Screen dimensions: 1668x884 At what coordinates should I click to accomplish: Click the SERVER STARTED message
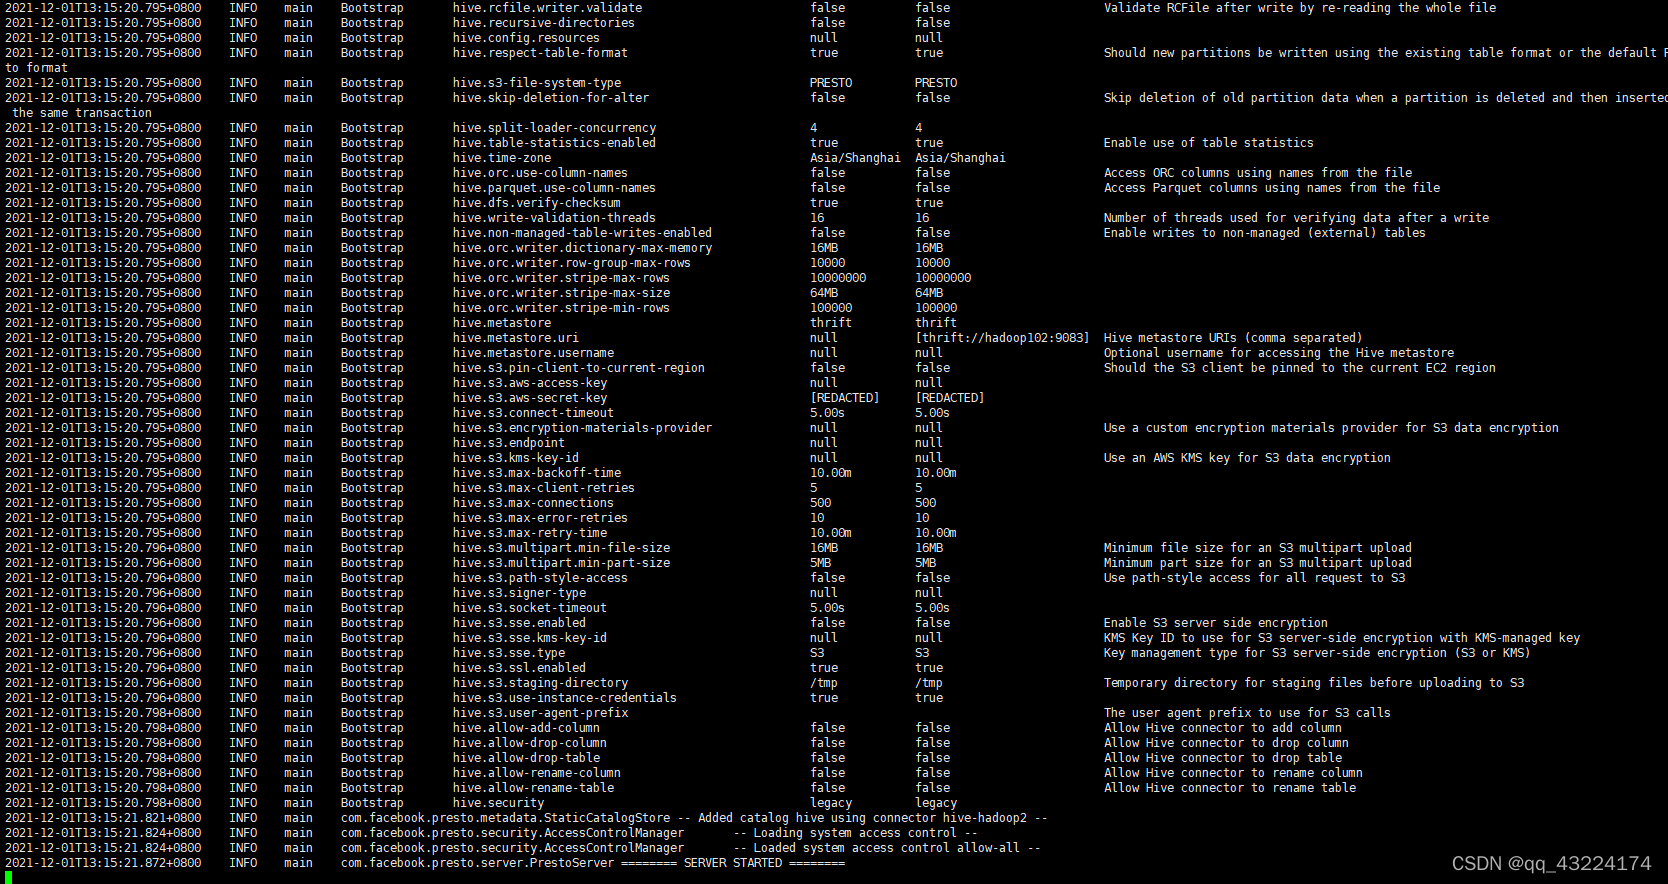point(733,863)
